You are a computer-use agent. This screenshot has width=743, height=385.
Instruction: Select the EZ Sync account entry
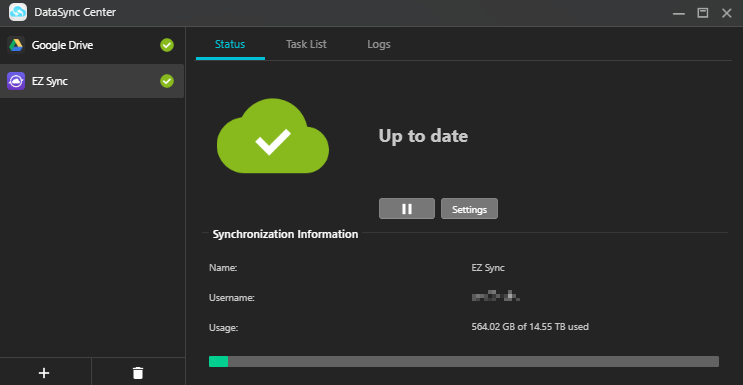point(92,81)
